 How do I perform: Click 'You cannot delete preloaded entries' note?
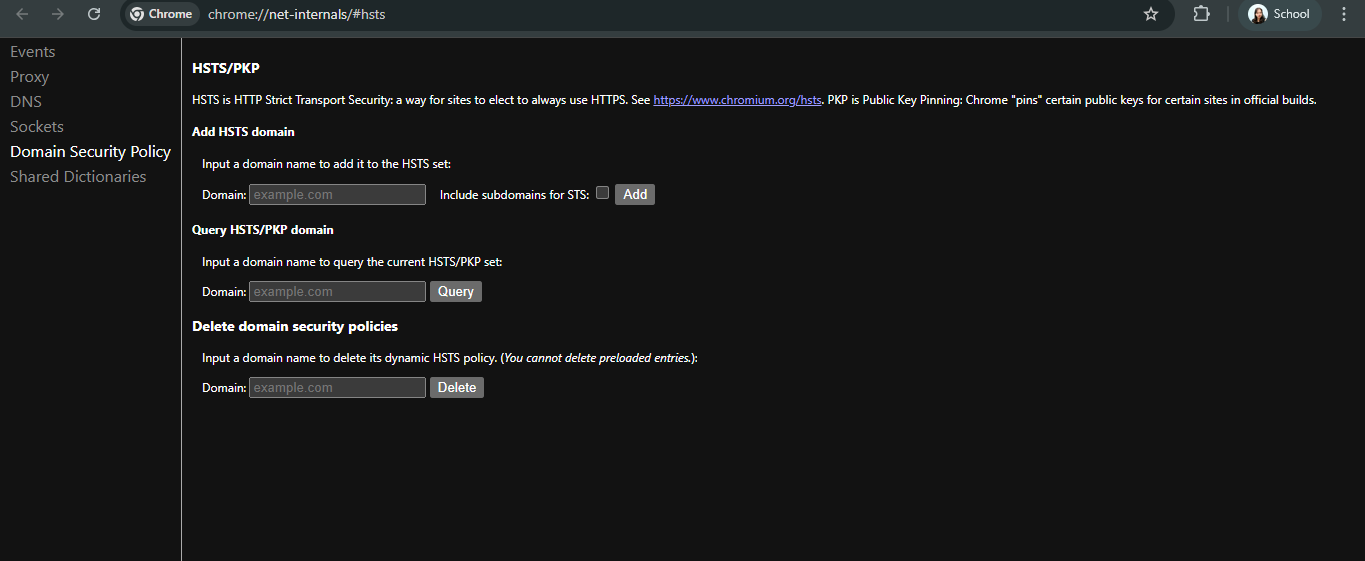(597, 358)
